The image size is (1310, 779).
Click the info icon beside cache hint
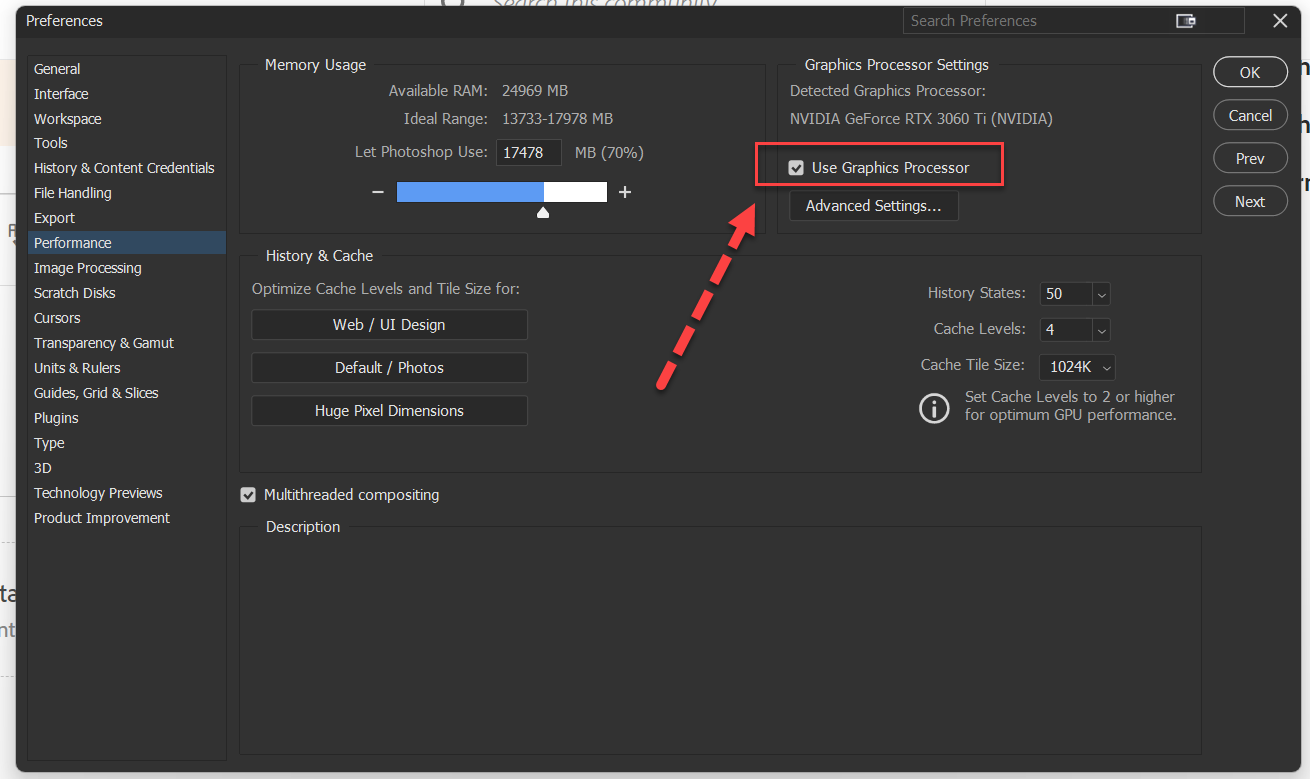(934, 407)
